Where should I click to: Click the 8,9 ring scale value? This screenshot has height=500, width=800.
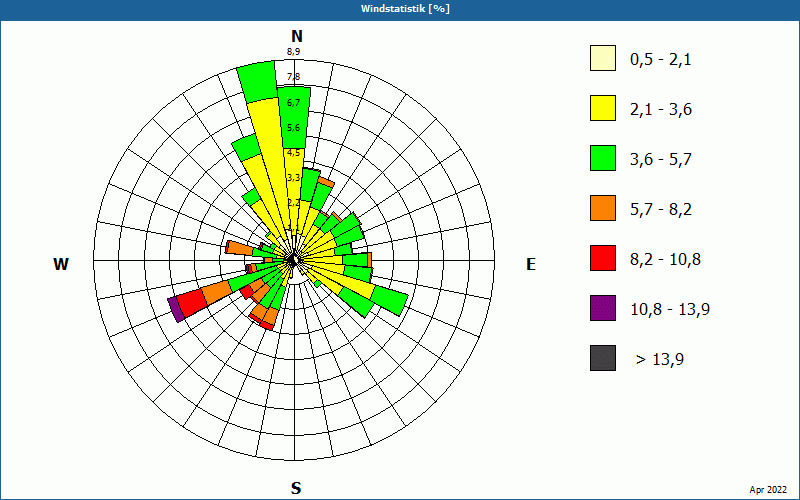click(293, 52)
